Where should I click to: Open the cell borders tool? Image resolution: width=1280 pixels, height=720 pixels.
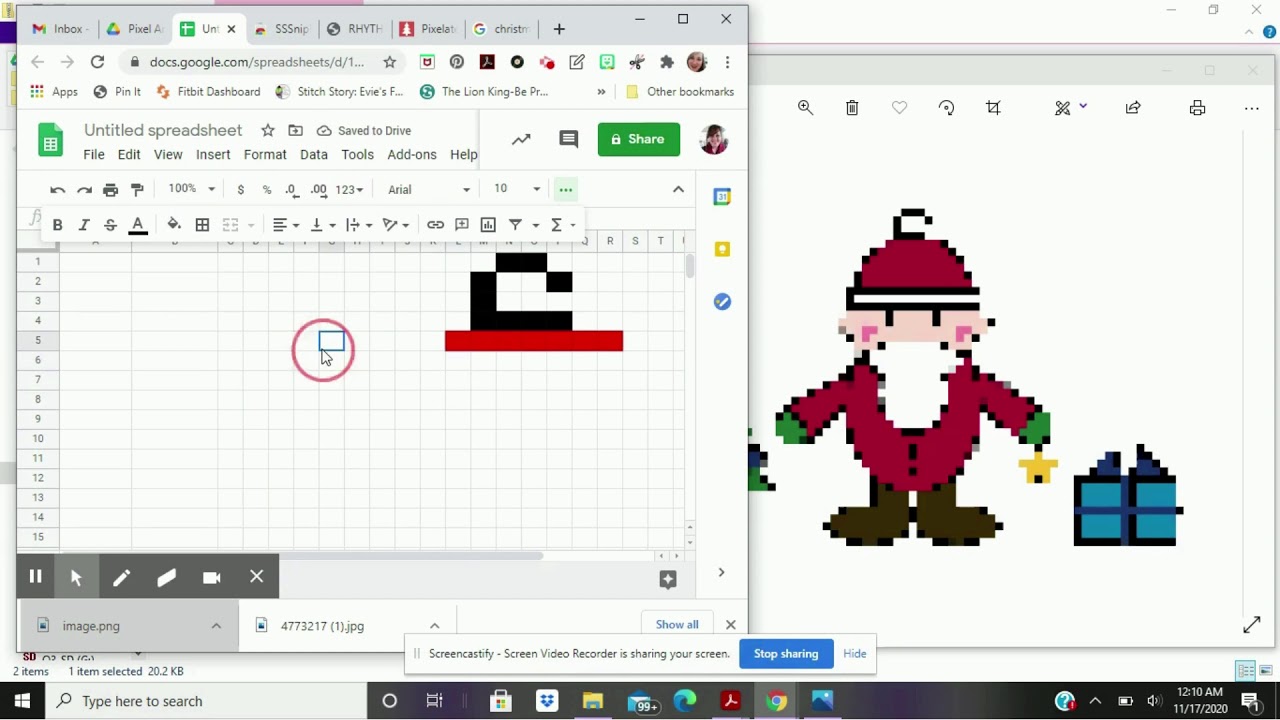tap(202, 225)
